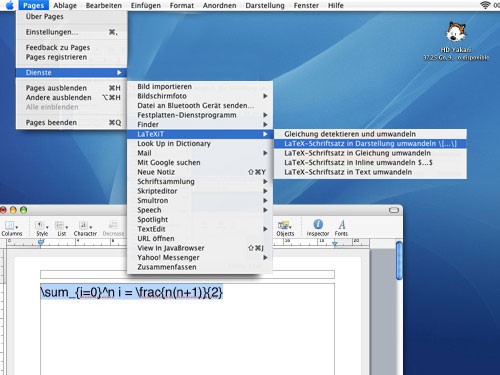Open the HD Yakari drive icon
Screen dimensions: 500x375
(456, 32)
